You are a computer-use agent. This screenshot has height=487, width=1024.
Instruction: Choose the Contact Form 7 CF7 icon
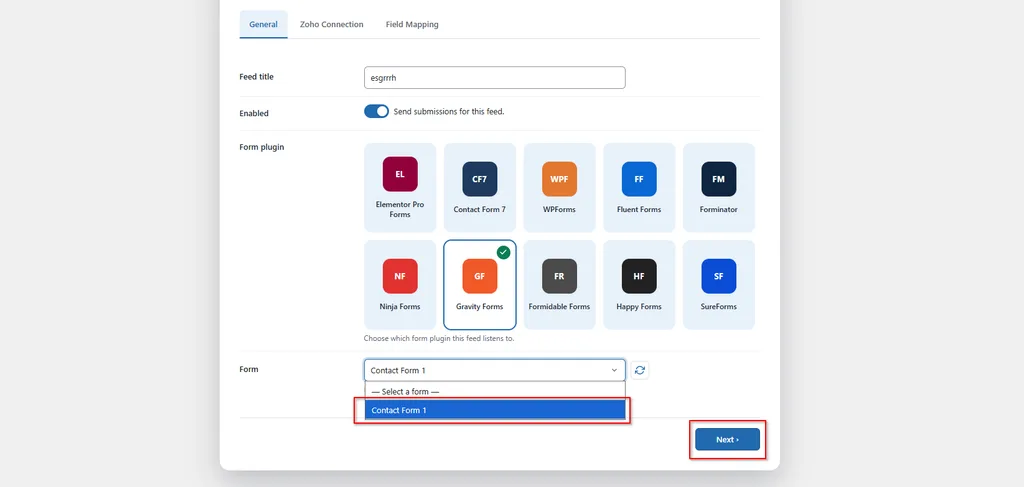pos(479,179)
